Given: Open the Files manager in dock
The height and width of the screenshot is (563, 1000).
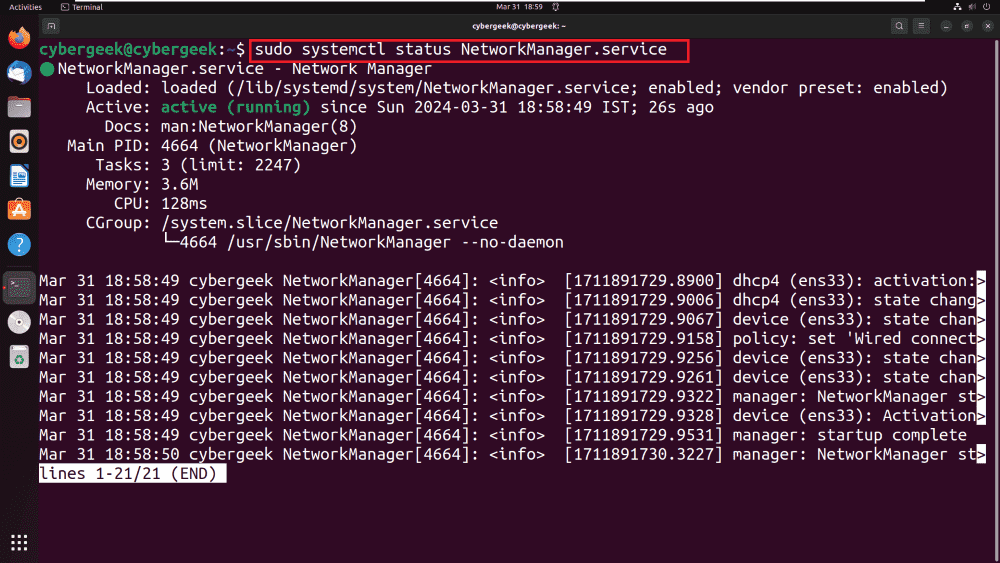Looking at the screenshot, I should [19, 107].
